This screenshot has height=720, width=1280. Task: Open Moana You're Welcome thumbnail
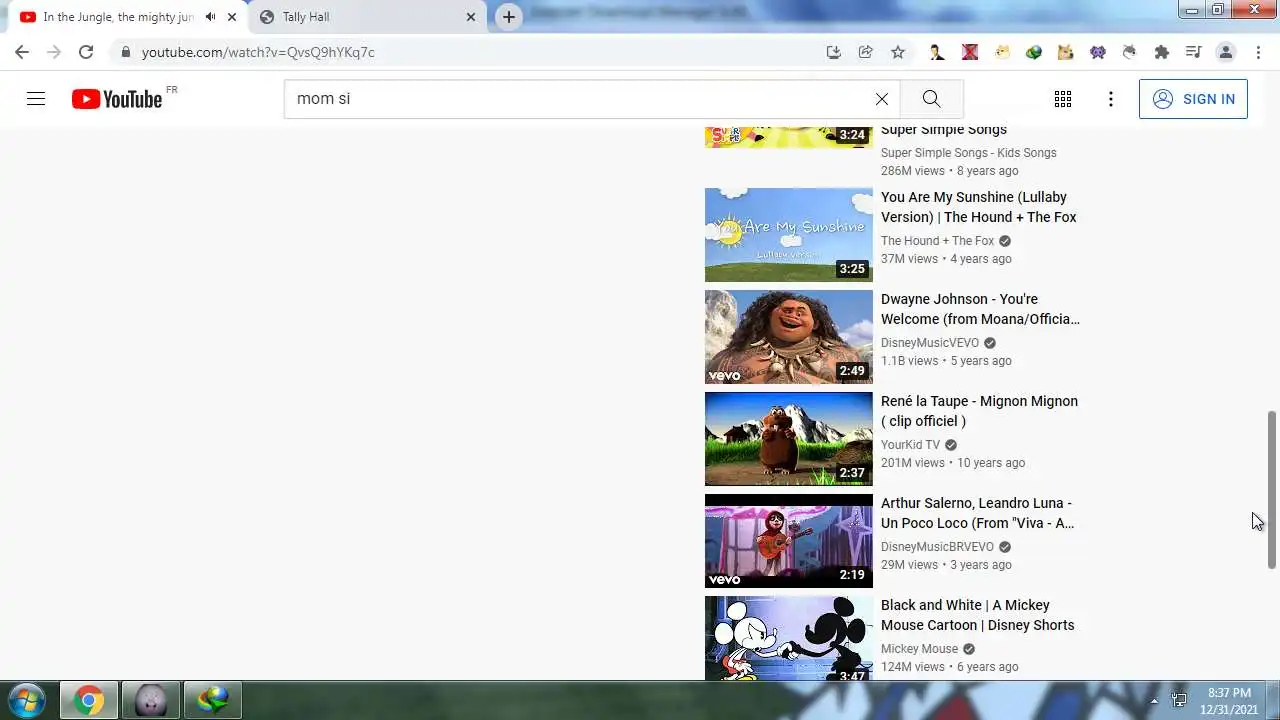(789, 337)
